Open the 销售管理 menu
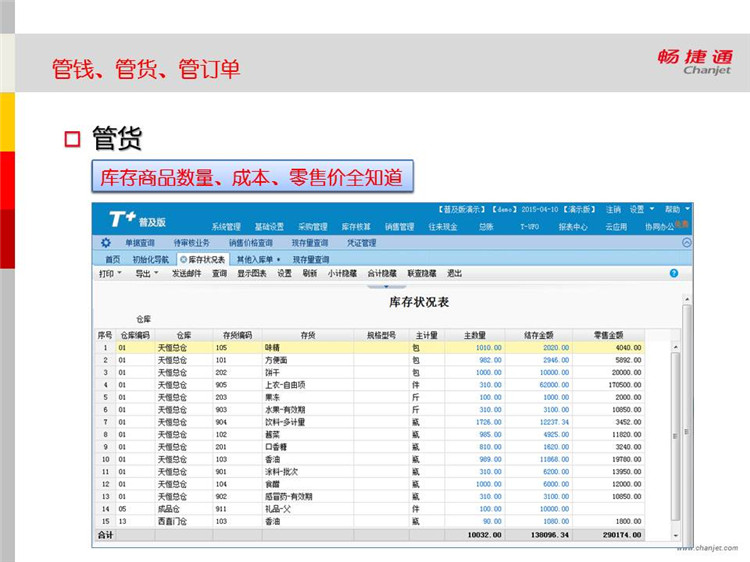The image size is (750, 562). 399,227
